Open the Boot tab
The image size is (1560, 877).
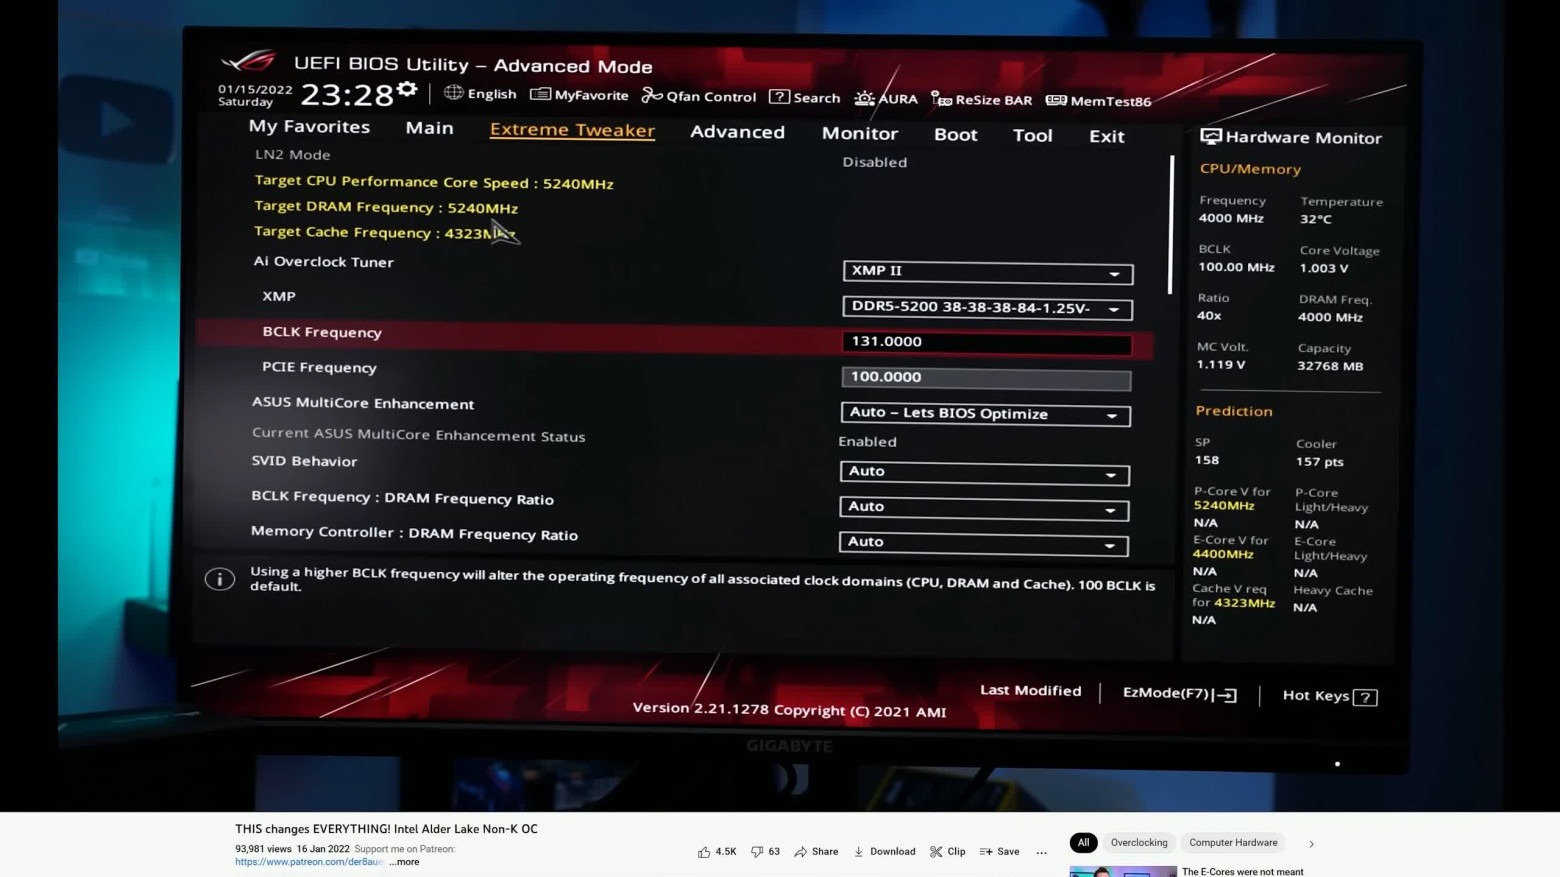click(x=956, y=135)
